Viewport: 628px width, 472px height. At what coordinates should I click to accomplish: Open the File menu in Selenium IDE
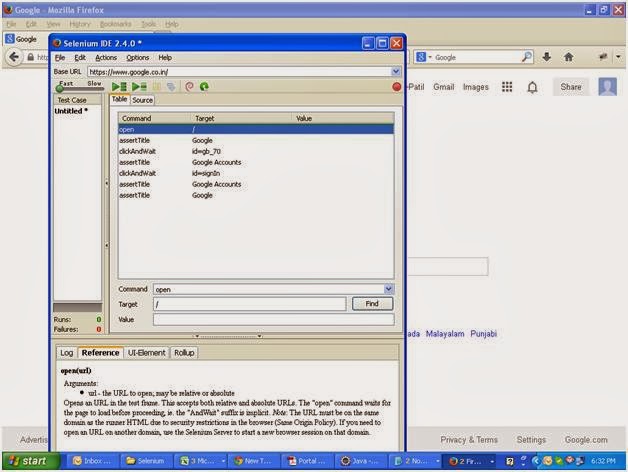tap(60, 58)
